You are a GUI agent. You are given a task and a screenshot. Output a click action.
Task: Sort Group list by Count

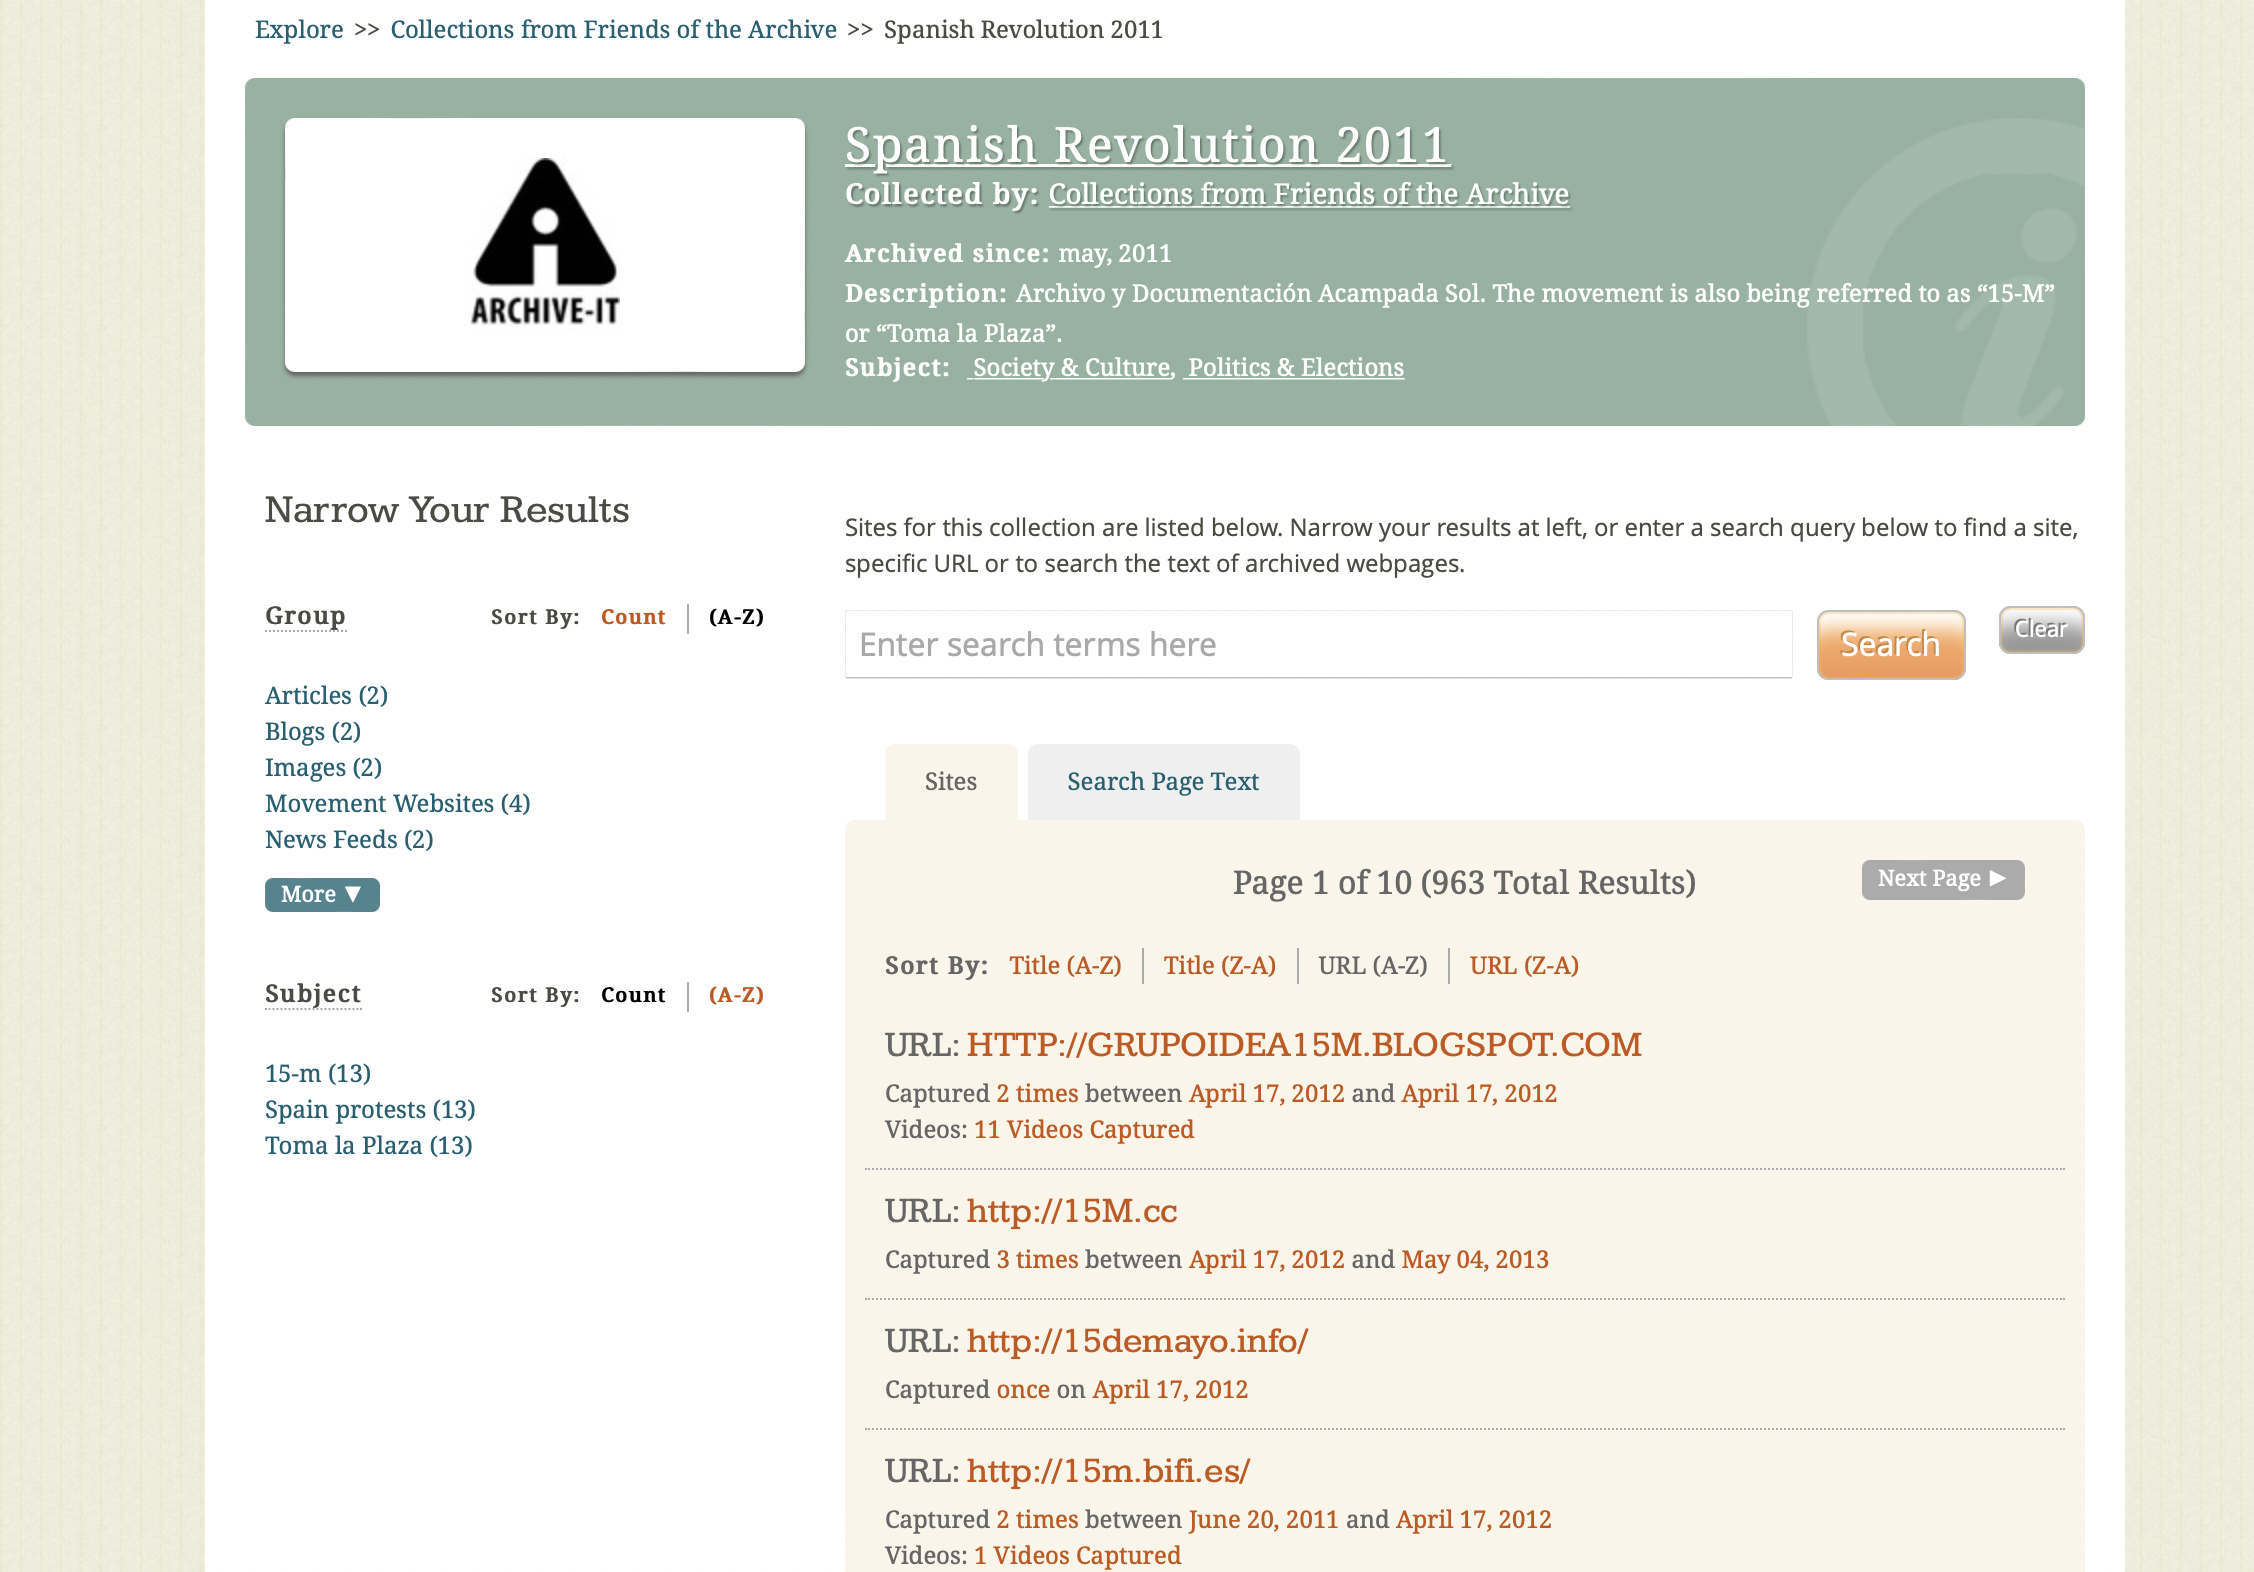point(633,617)
